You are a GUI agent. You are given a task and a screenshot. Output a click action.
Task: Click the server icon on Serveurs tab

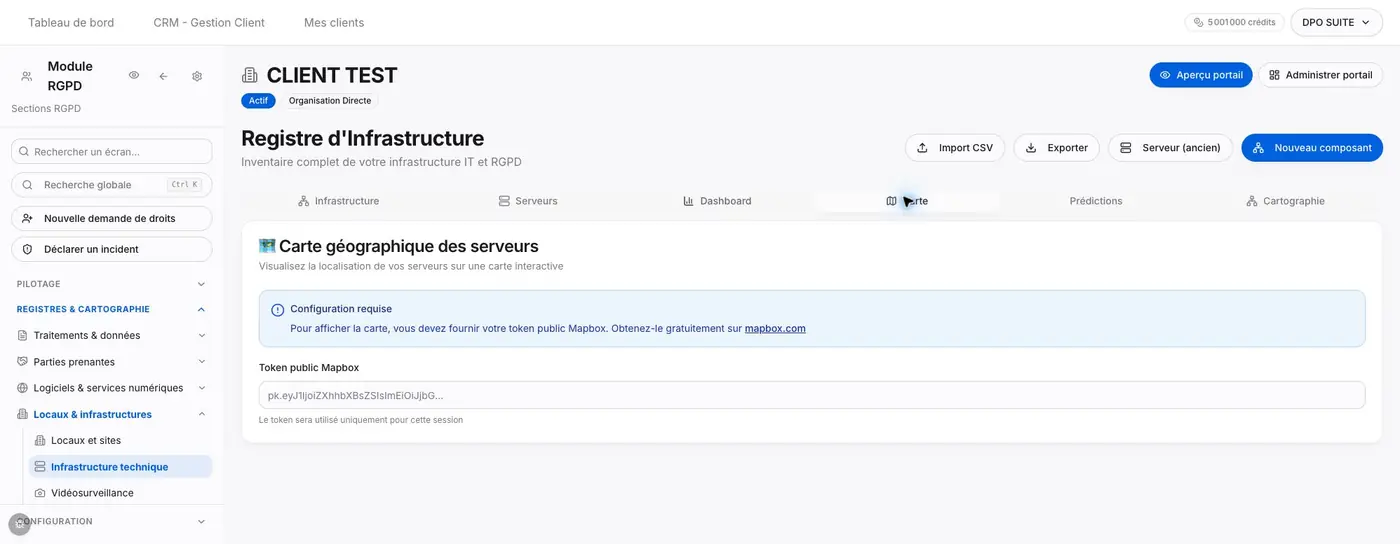[504, 201]
